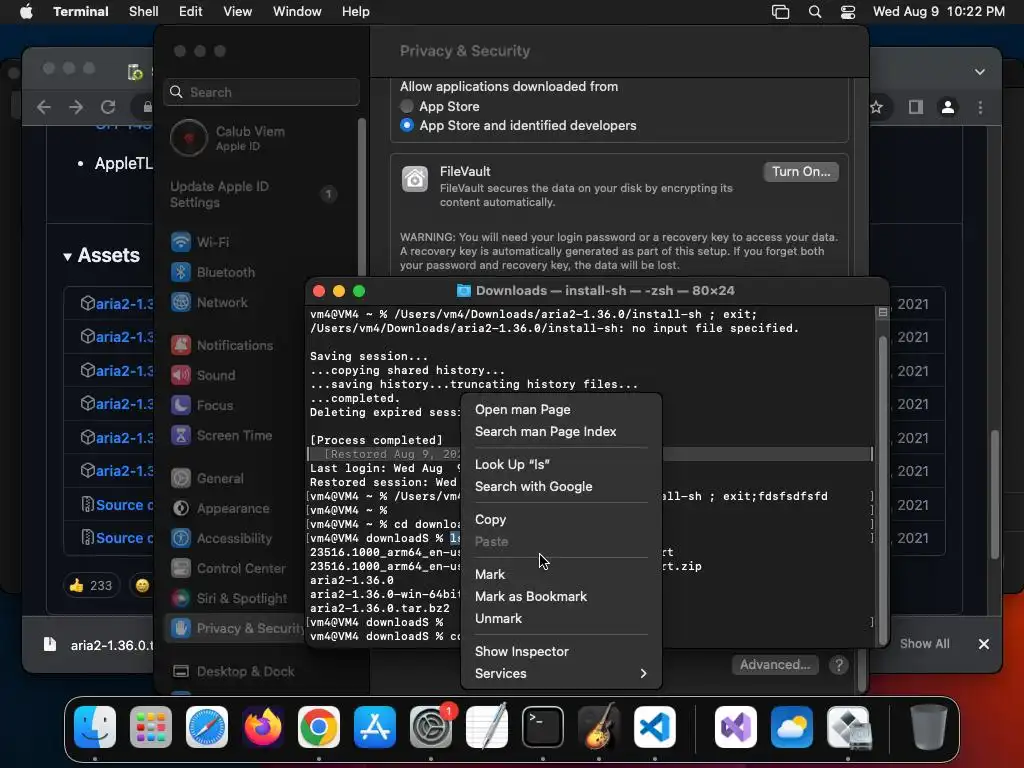Click Chrome back arrow button

click(x=43, y=107)
